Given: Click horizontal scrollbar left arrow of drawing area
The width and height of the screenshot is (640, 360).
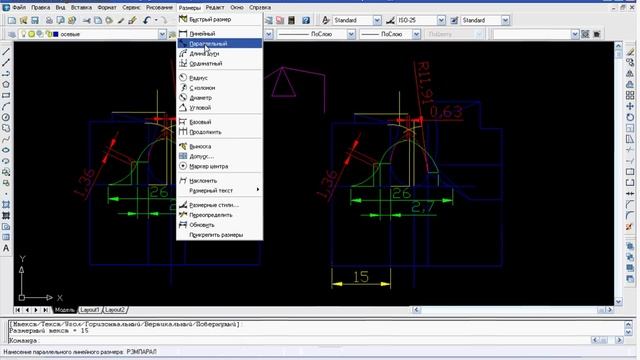Looking at the screenshot, I should coord(416,310).
